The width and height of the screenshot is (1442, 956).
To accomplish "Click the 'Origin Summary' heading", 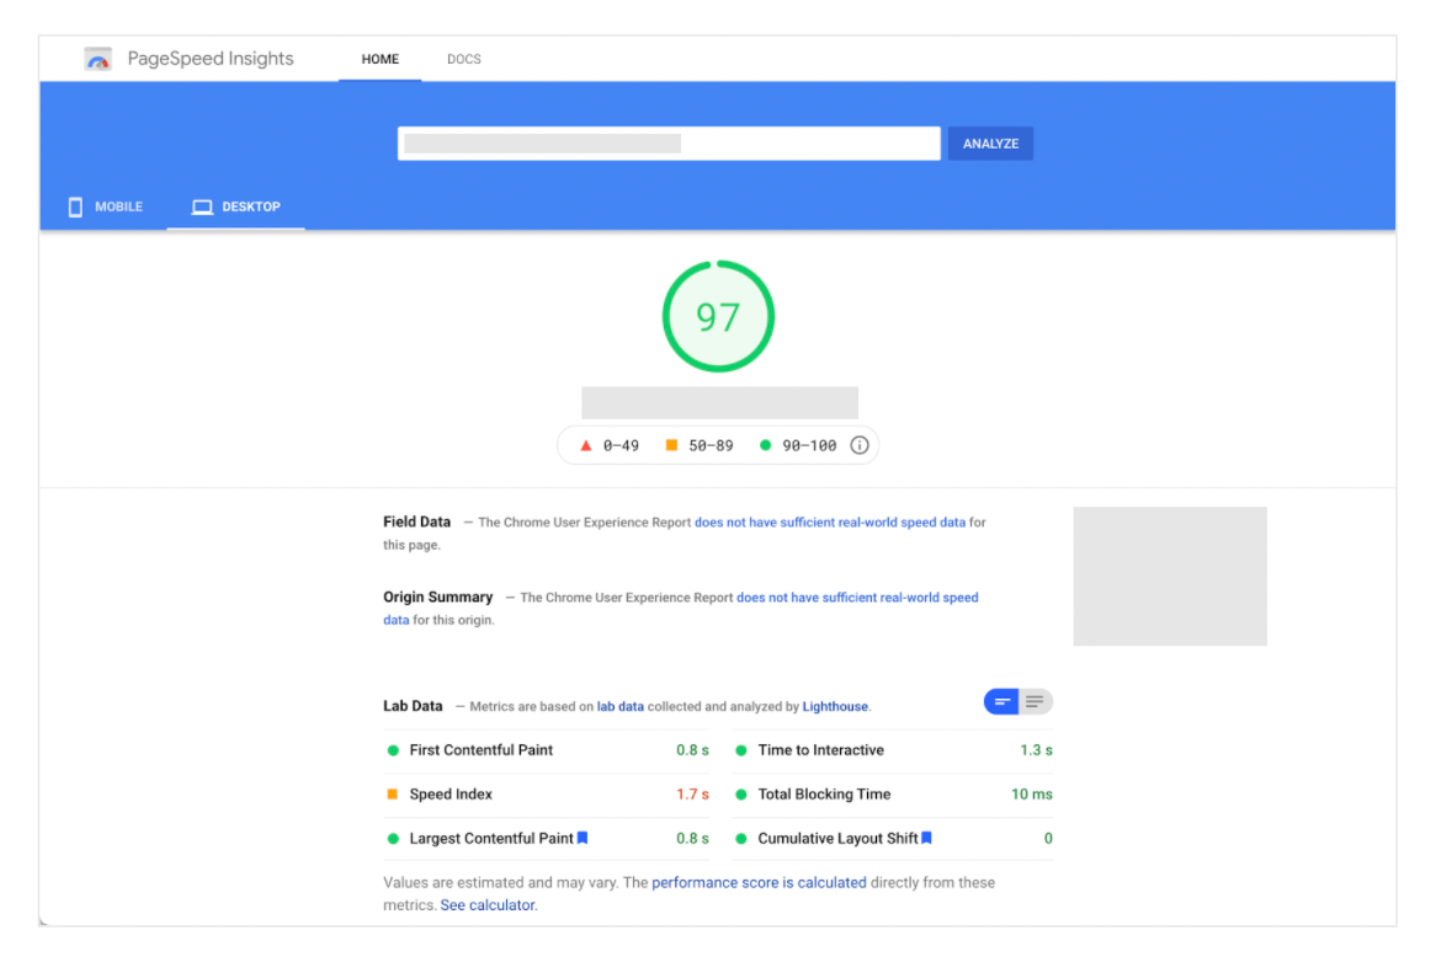I will [x=438, y=597].
